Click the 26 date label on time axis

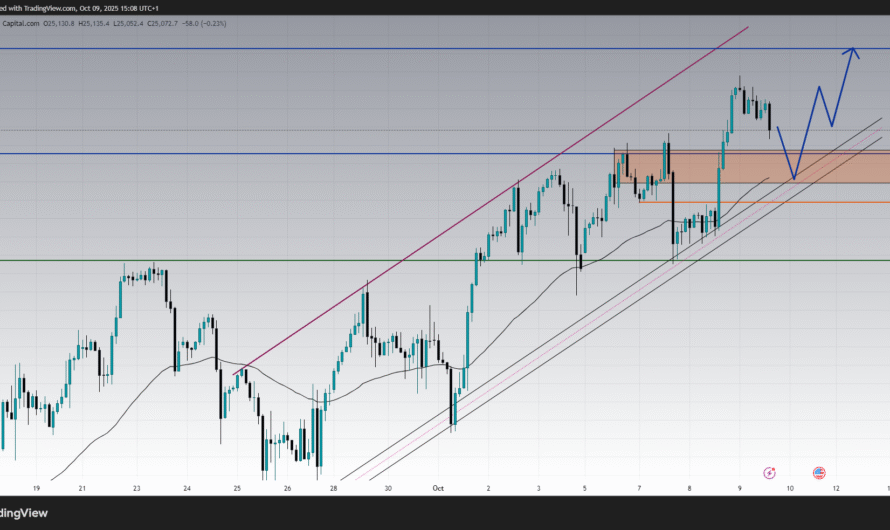(x=288, y=489)
